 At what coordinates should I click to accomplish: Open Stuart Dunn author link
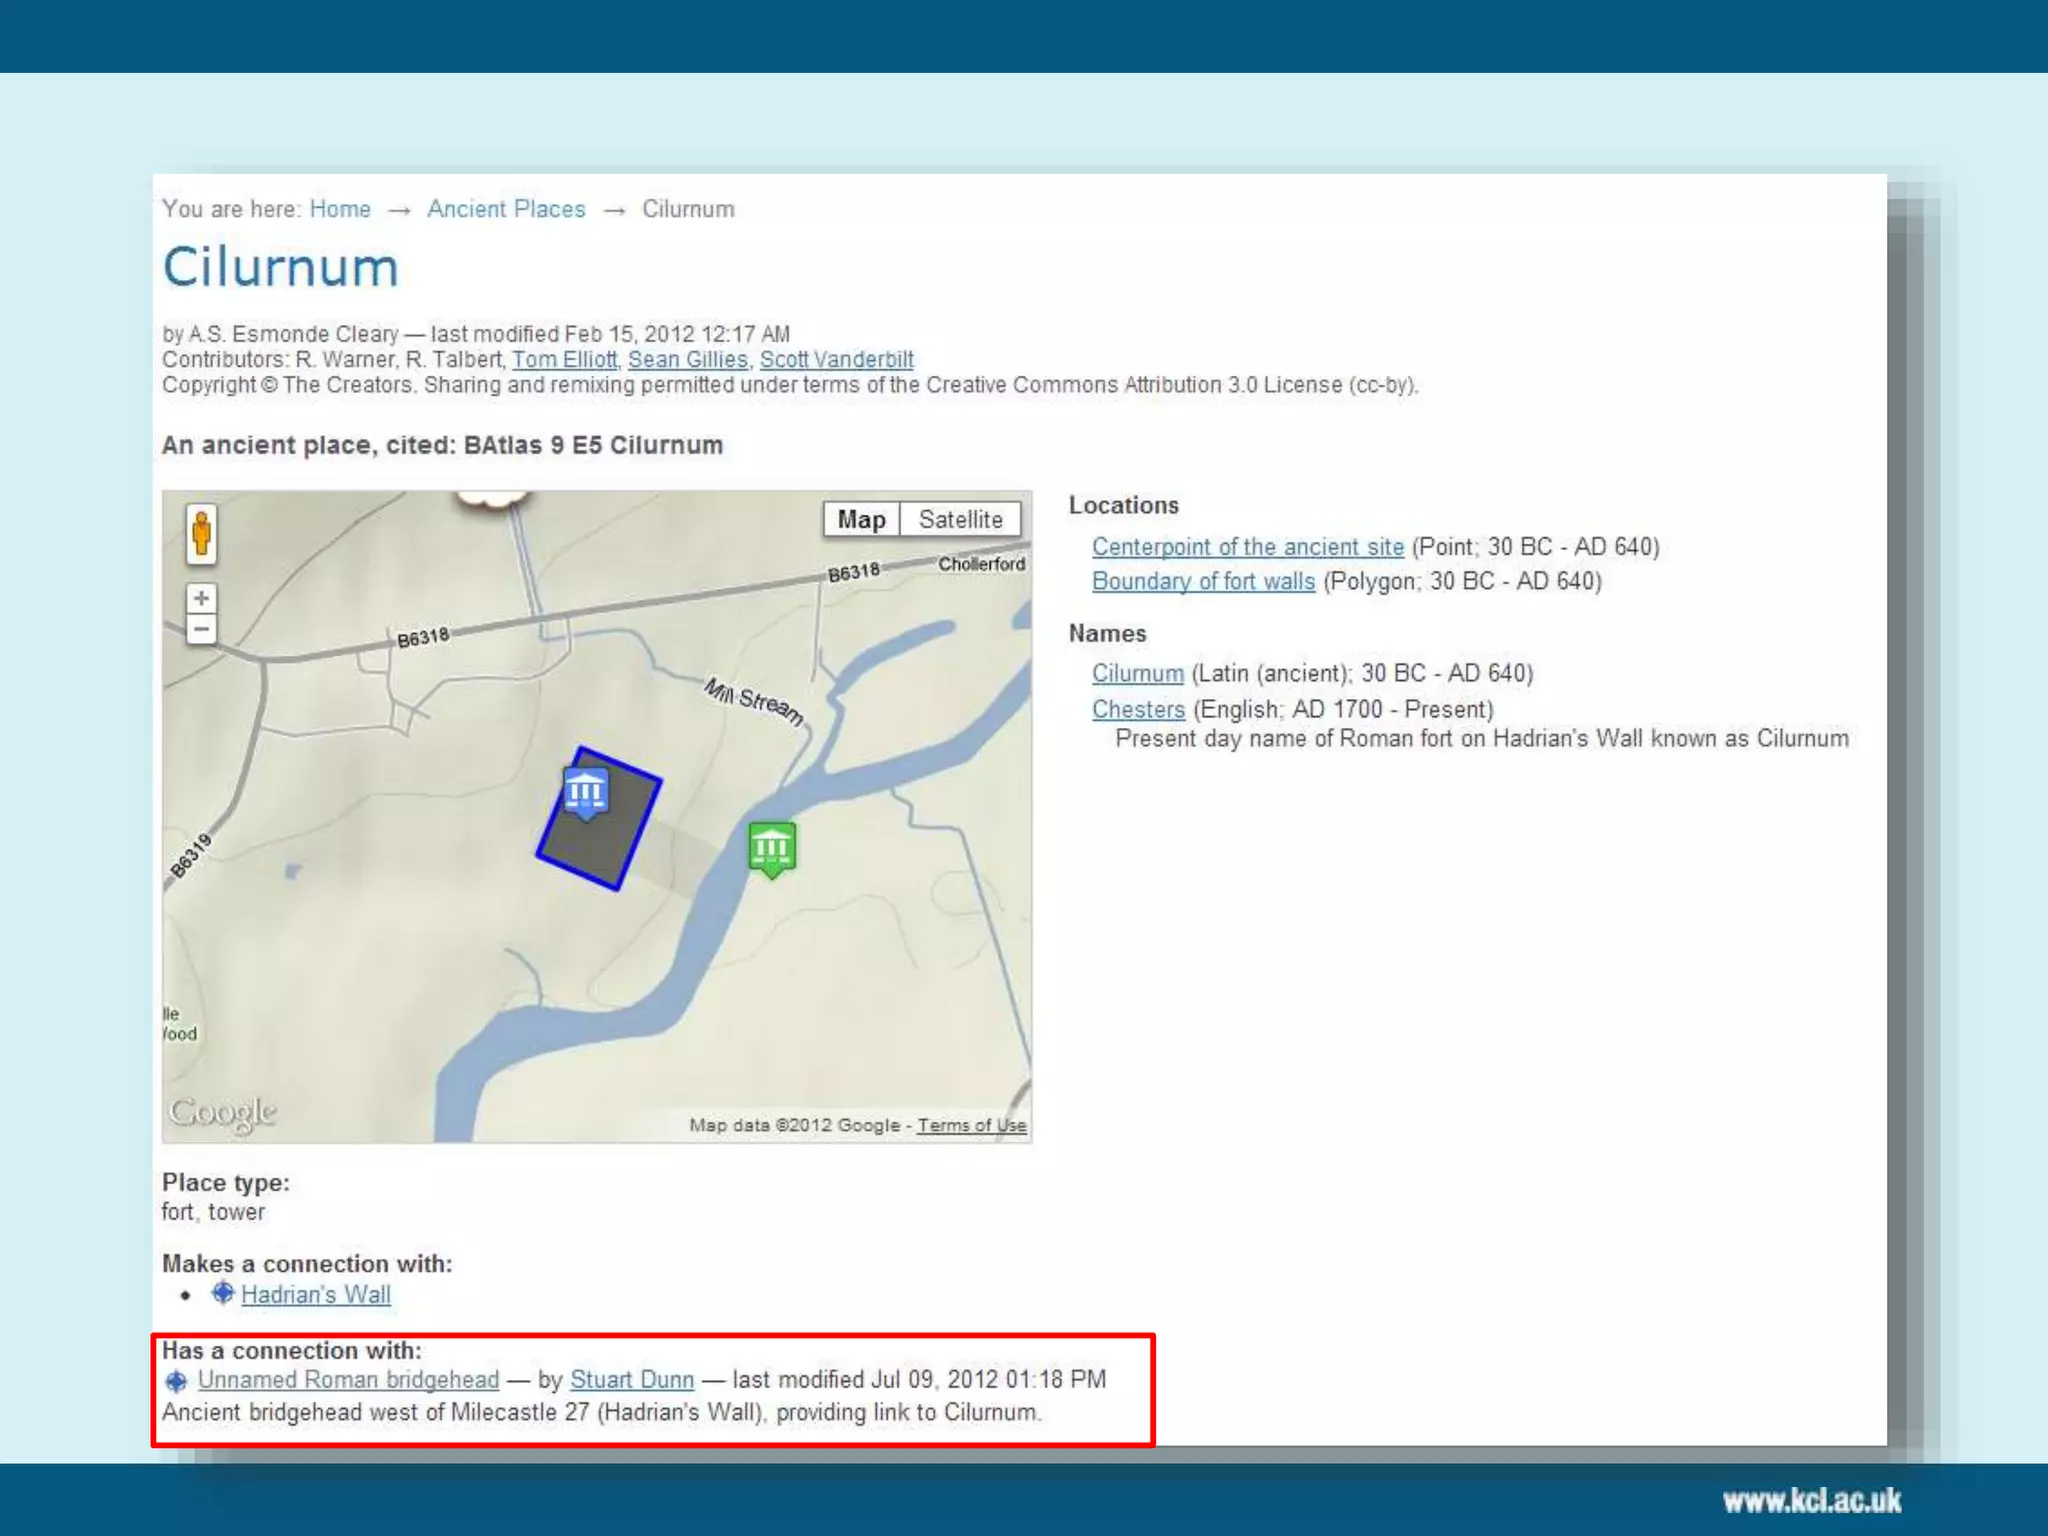631,1379
